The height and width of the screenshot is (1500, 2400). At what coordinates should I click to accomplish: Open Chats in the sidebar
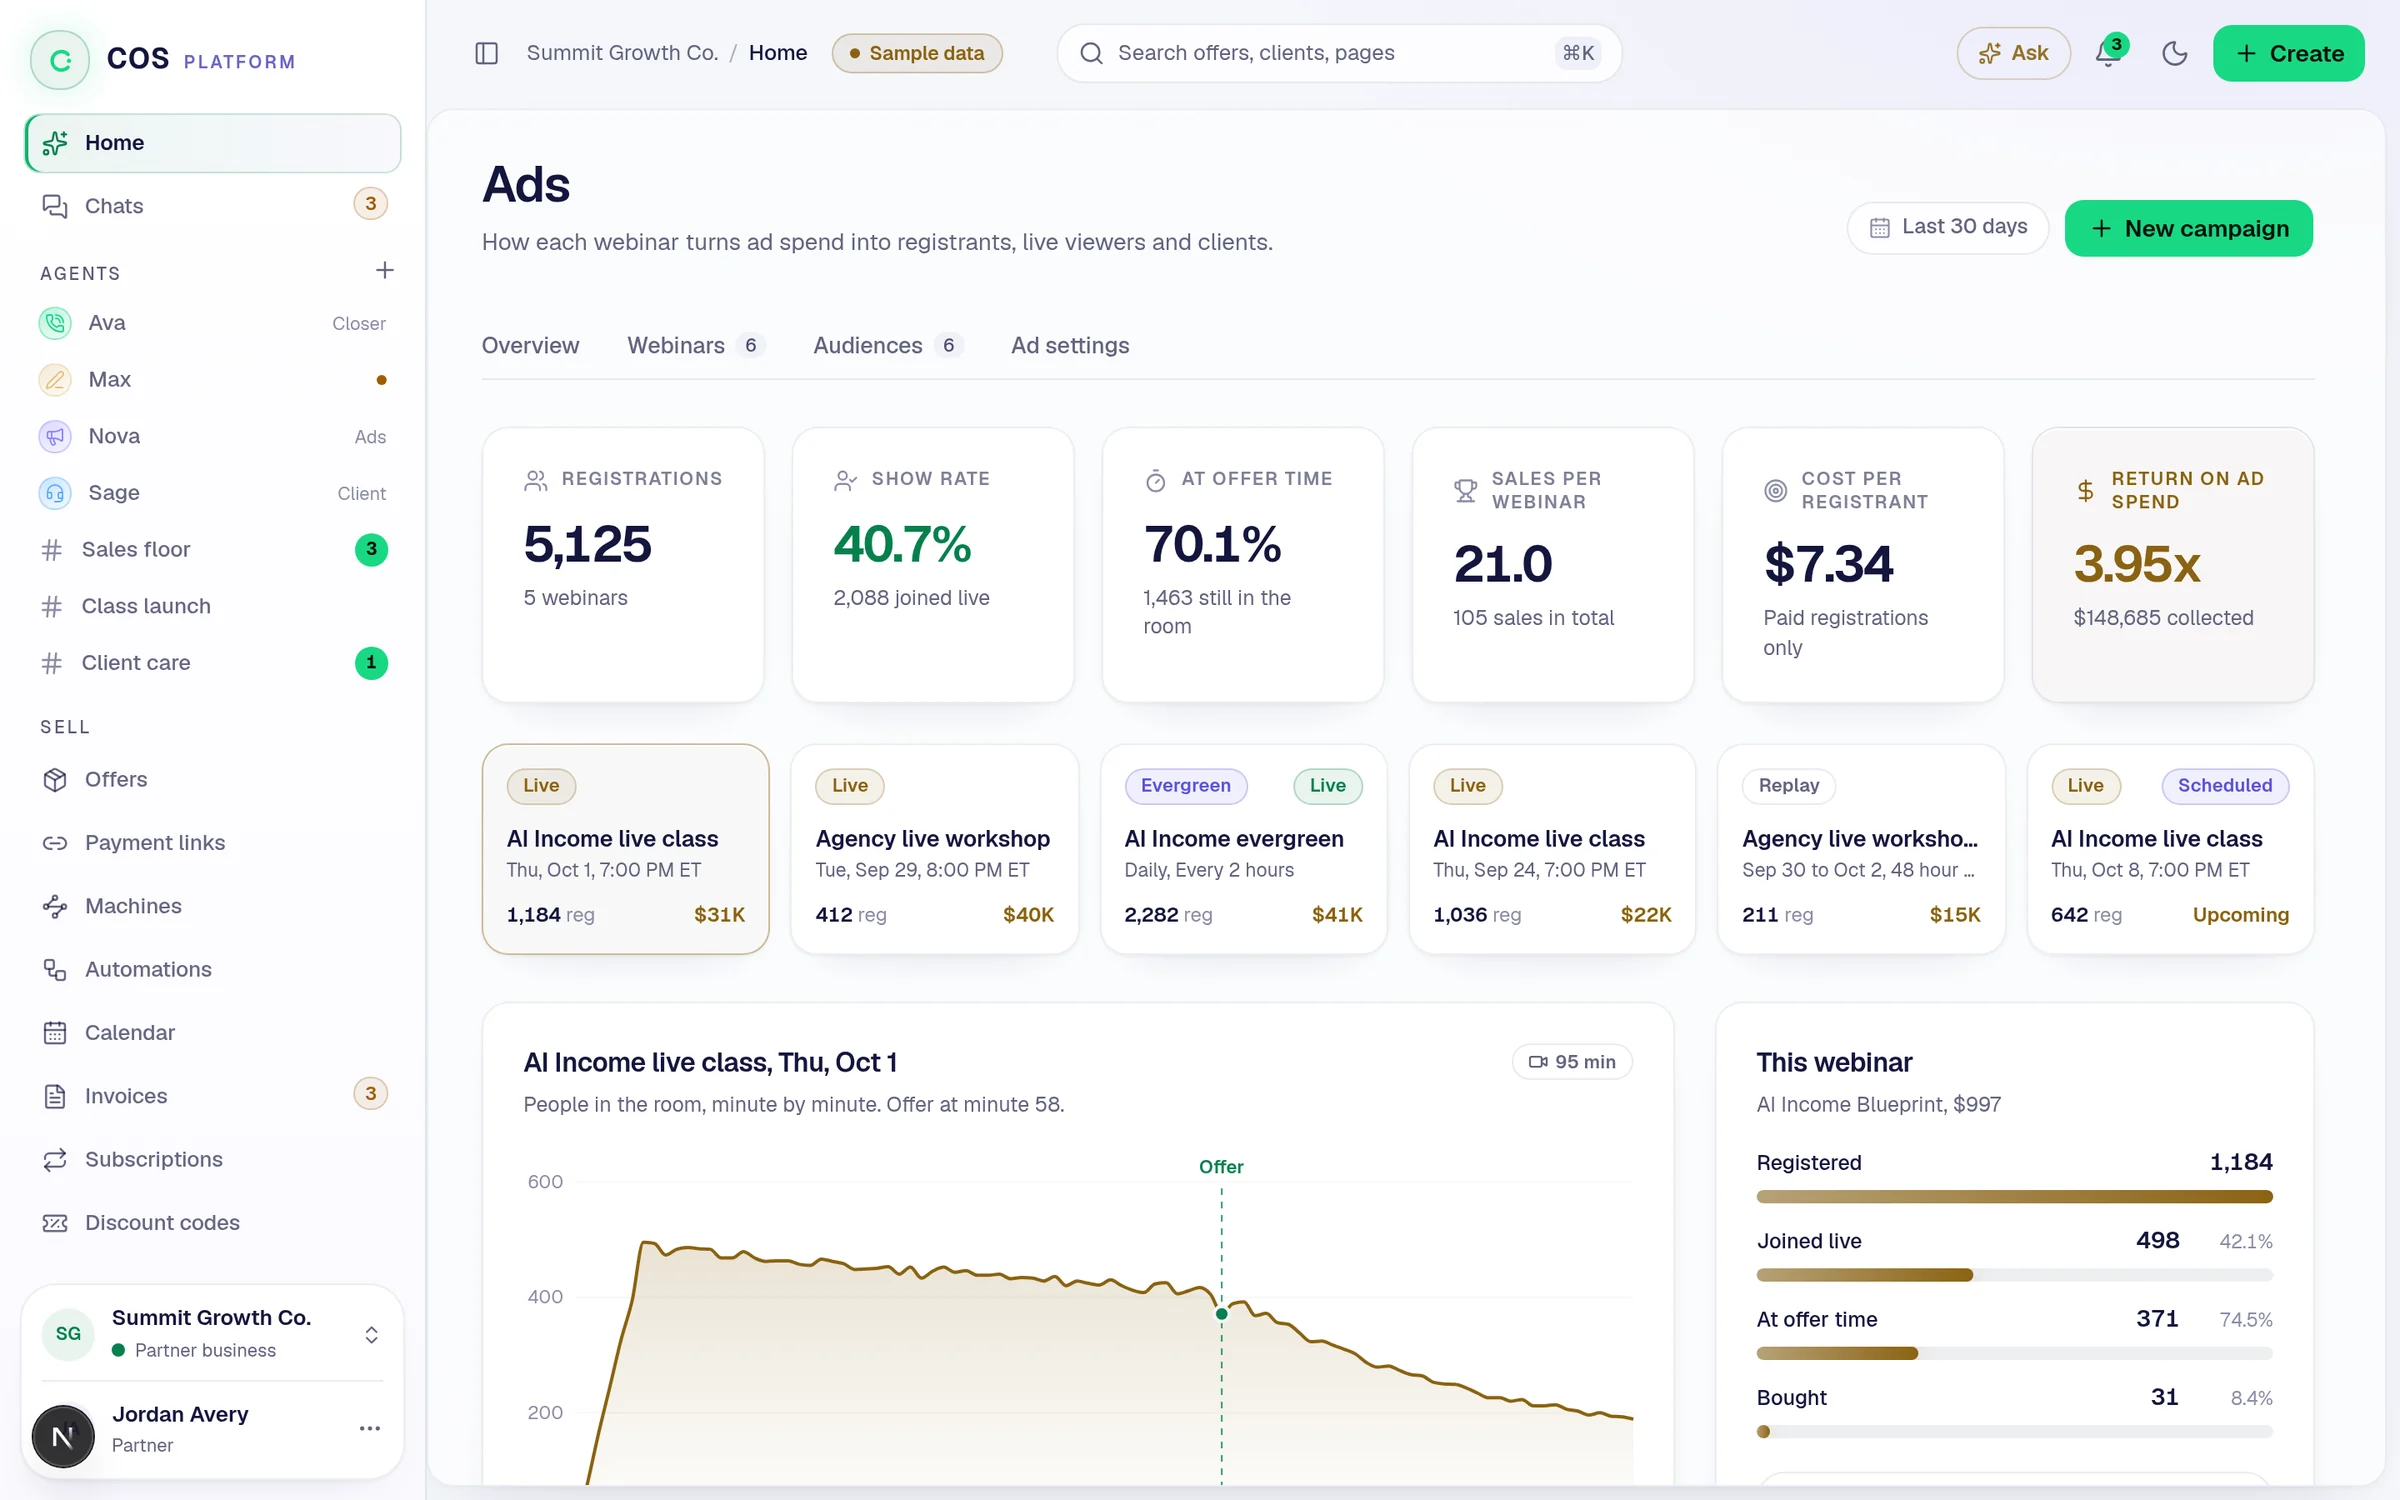click(213, 205)
